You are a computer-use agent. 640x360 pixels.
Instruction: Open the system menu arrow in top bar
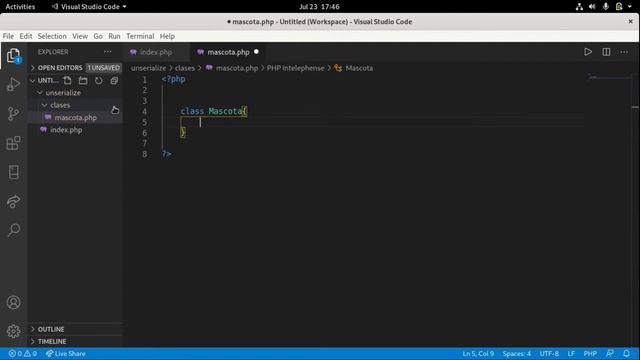point(630,7)
